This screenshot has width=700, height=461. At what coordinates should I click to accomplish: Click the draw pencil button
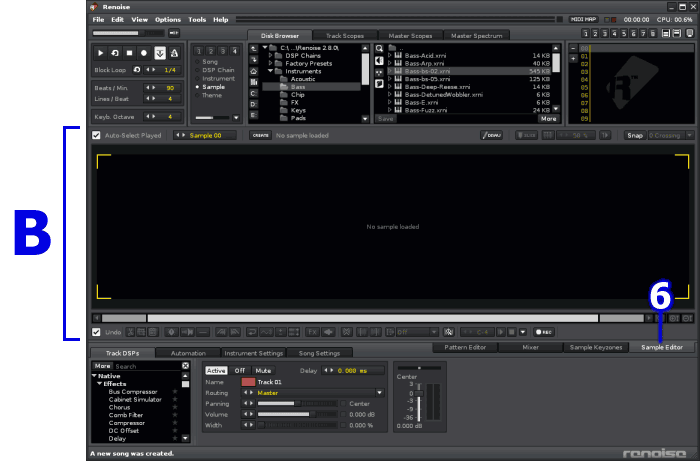(492, 135)
